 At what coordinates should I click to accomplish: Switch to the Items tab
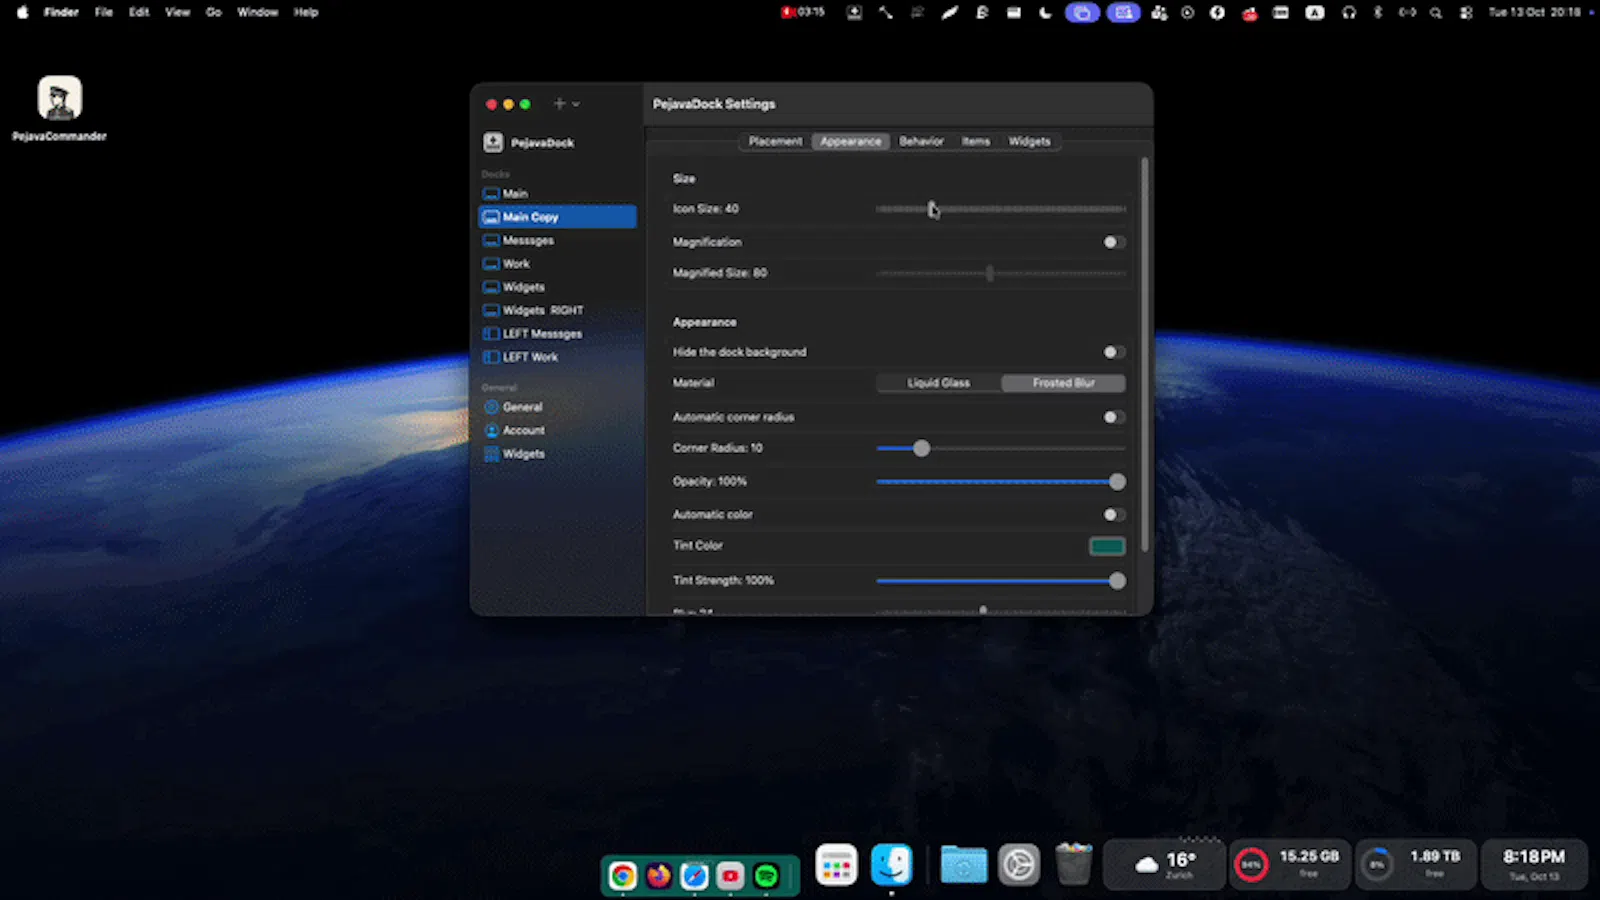(976, 141)
